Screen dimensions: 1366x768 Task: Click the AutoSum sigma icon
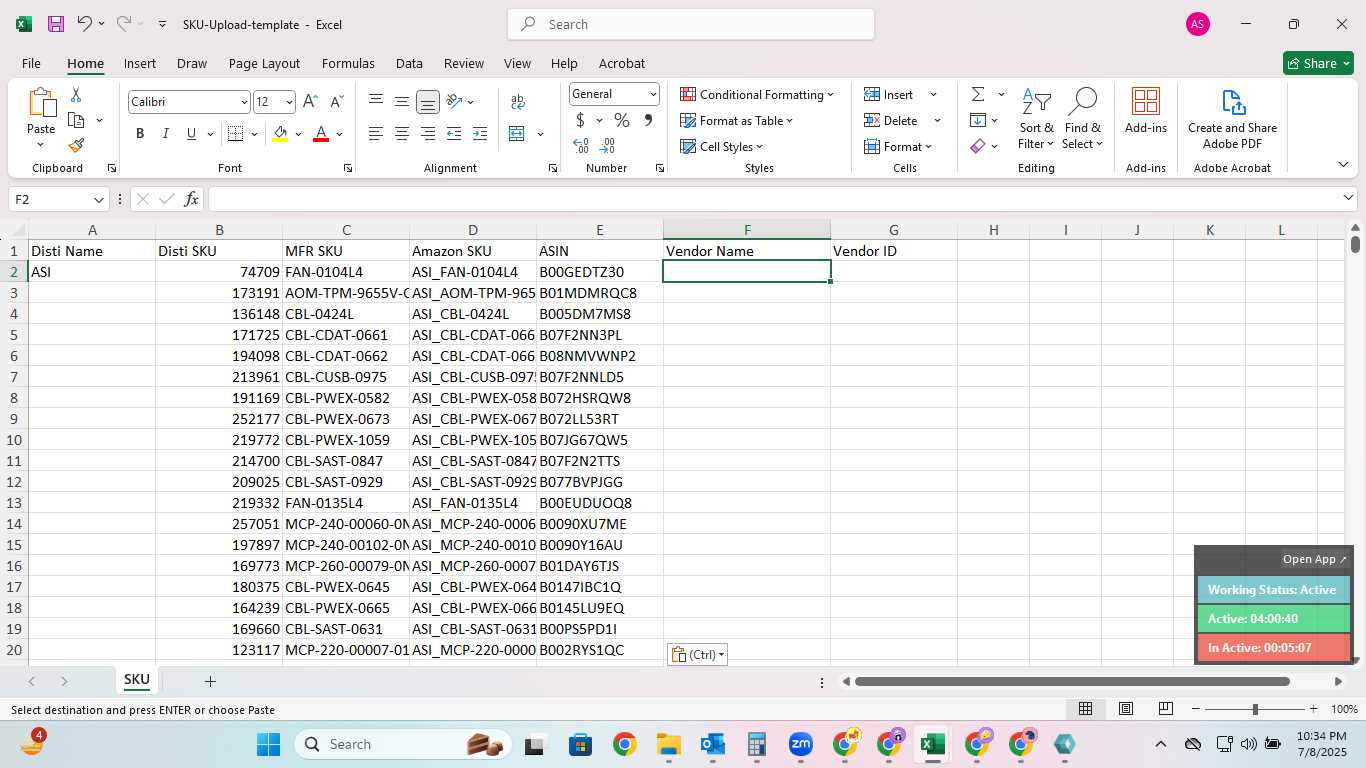pos(978,94)
